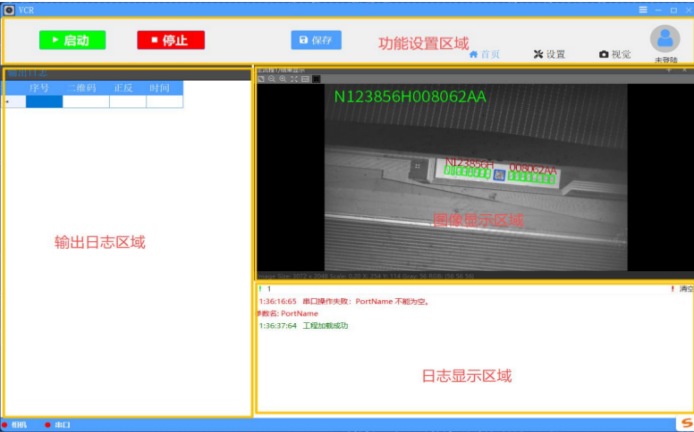Click the black square image toolbar icon
The width and height of the screenshot is (694, 432).
point(316,79)
